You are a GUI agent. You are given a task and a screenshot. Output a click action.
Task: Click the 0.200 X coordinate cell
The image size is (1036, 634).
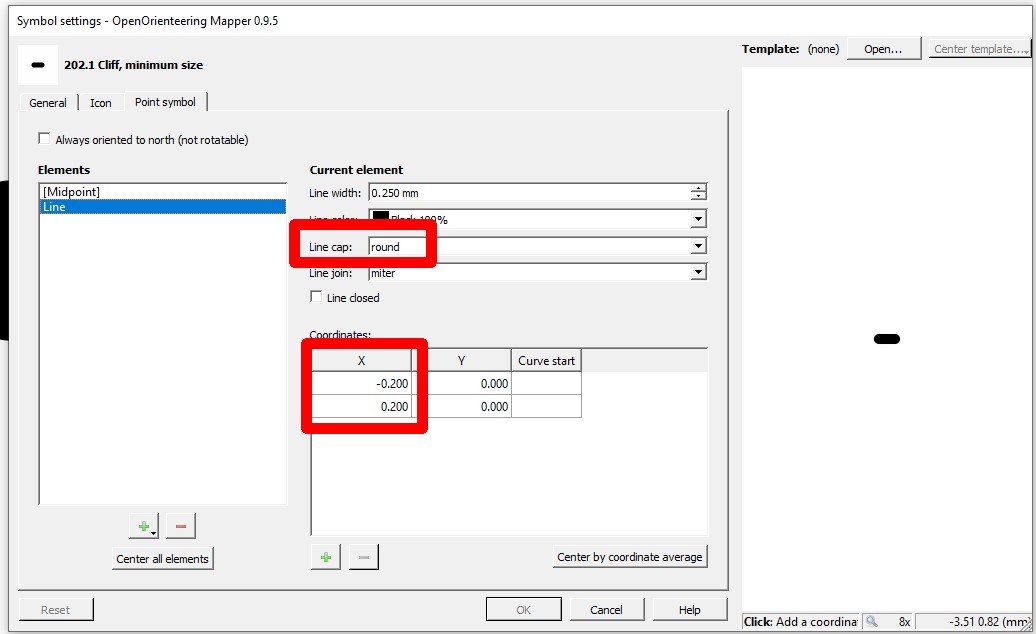pyautogui.click(x=361, y=406)
